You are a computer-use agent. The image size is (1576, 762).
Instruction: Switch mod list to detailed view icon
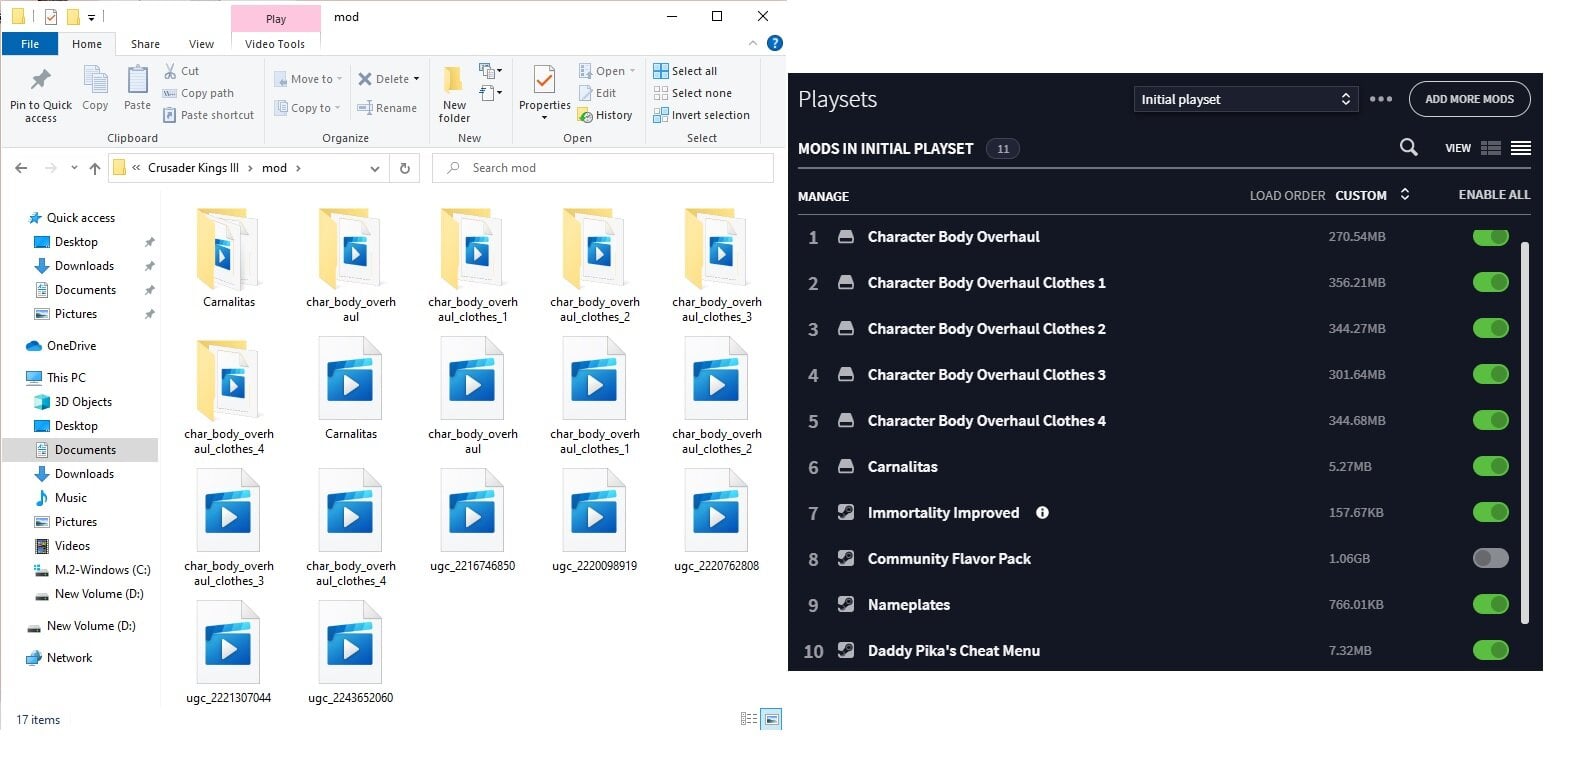pos(1491,148)
